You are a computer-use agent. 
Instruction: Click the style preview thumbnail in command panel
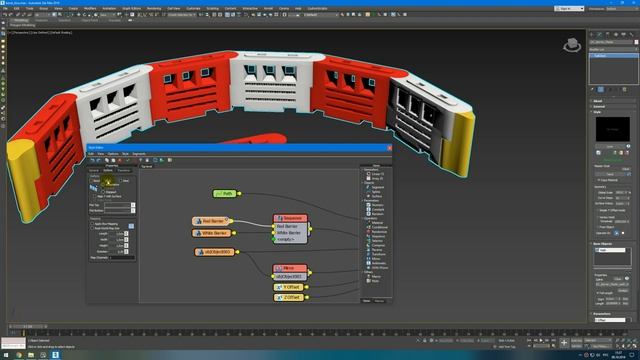click(x=612, y=129)
